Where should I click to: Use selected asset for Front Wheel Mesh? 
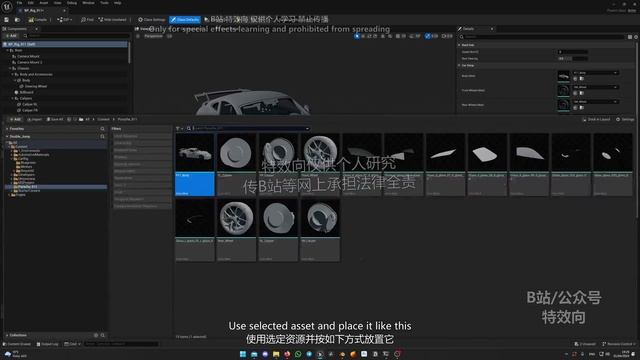(x=575, y=93)
